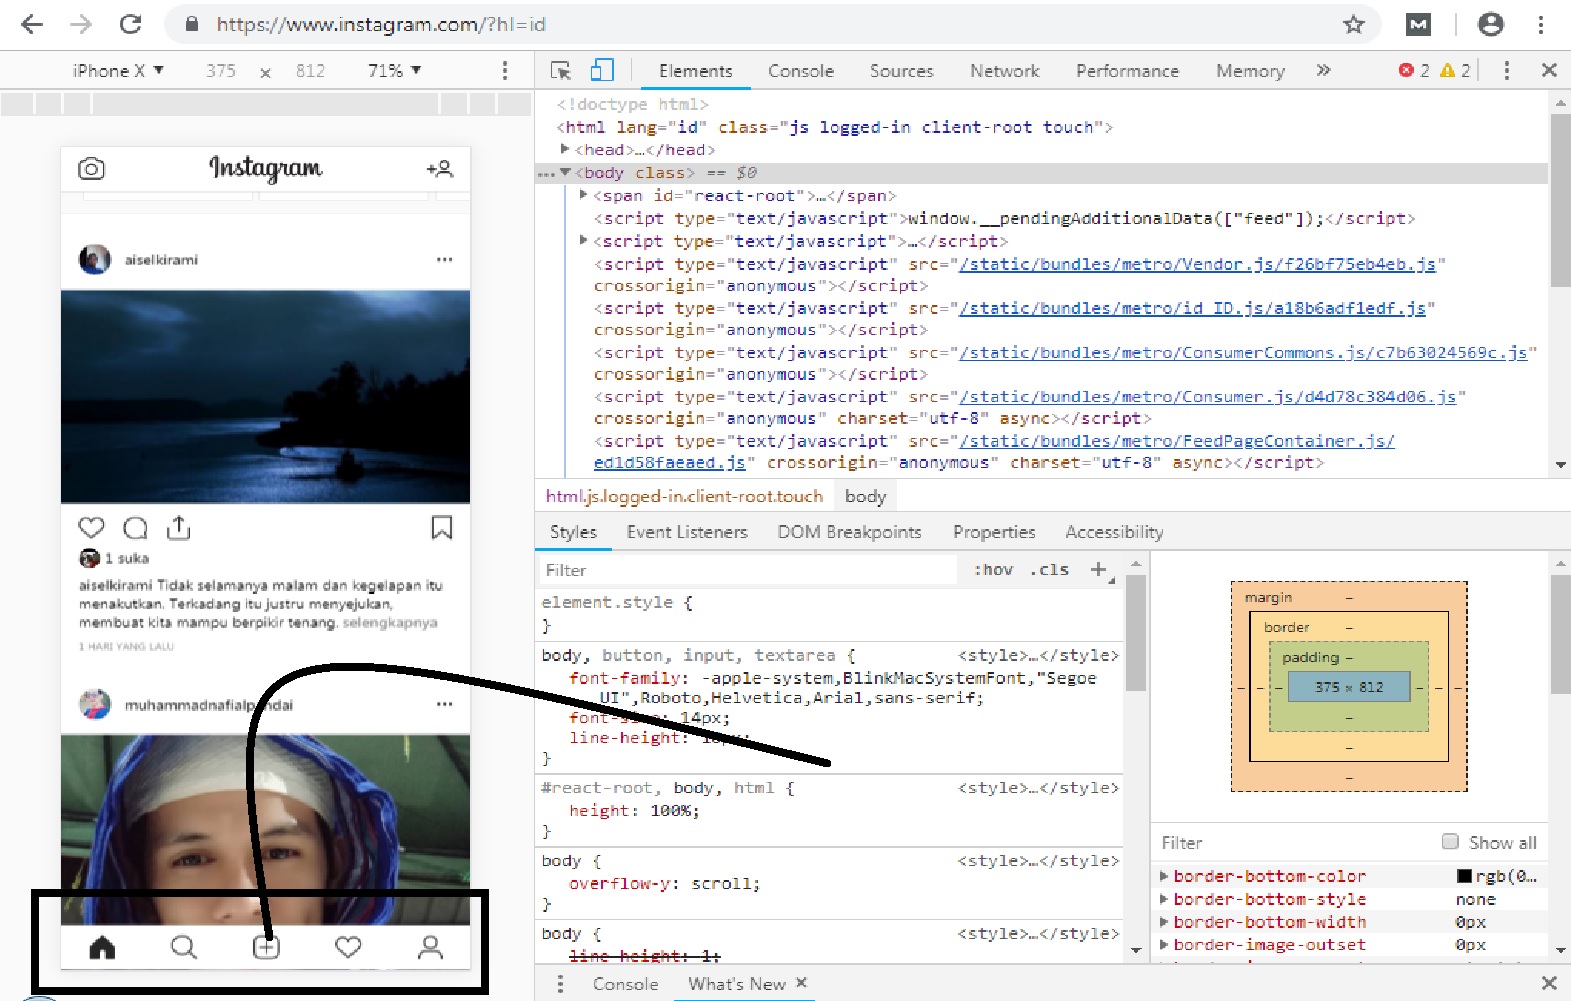Collapse the body element
This screenshot has height=1001, width=1571.
(565, 172)
